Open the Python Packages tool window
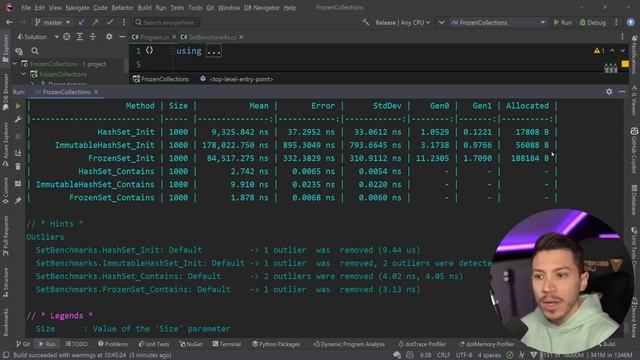The height and width of the screenshot is (360, 640). pyautogui.click(x=276, y=344)
